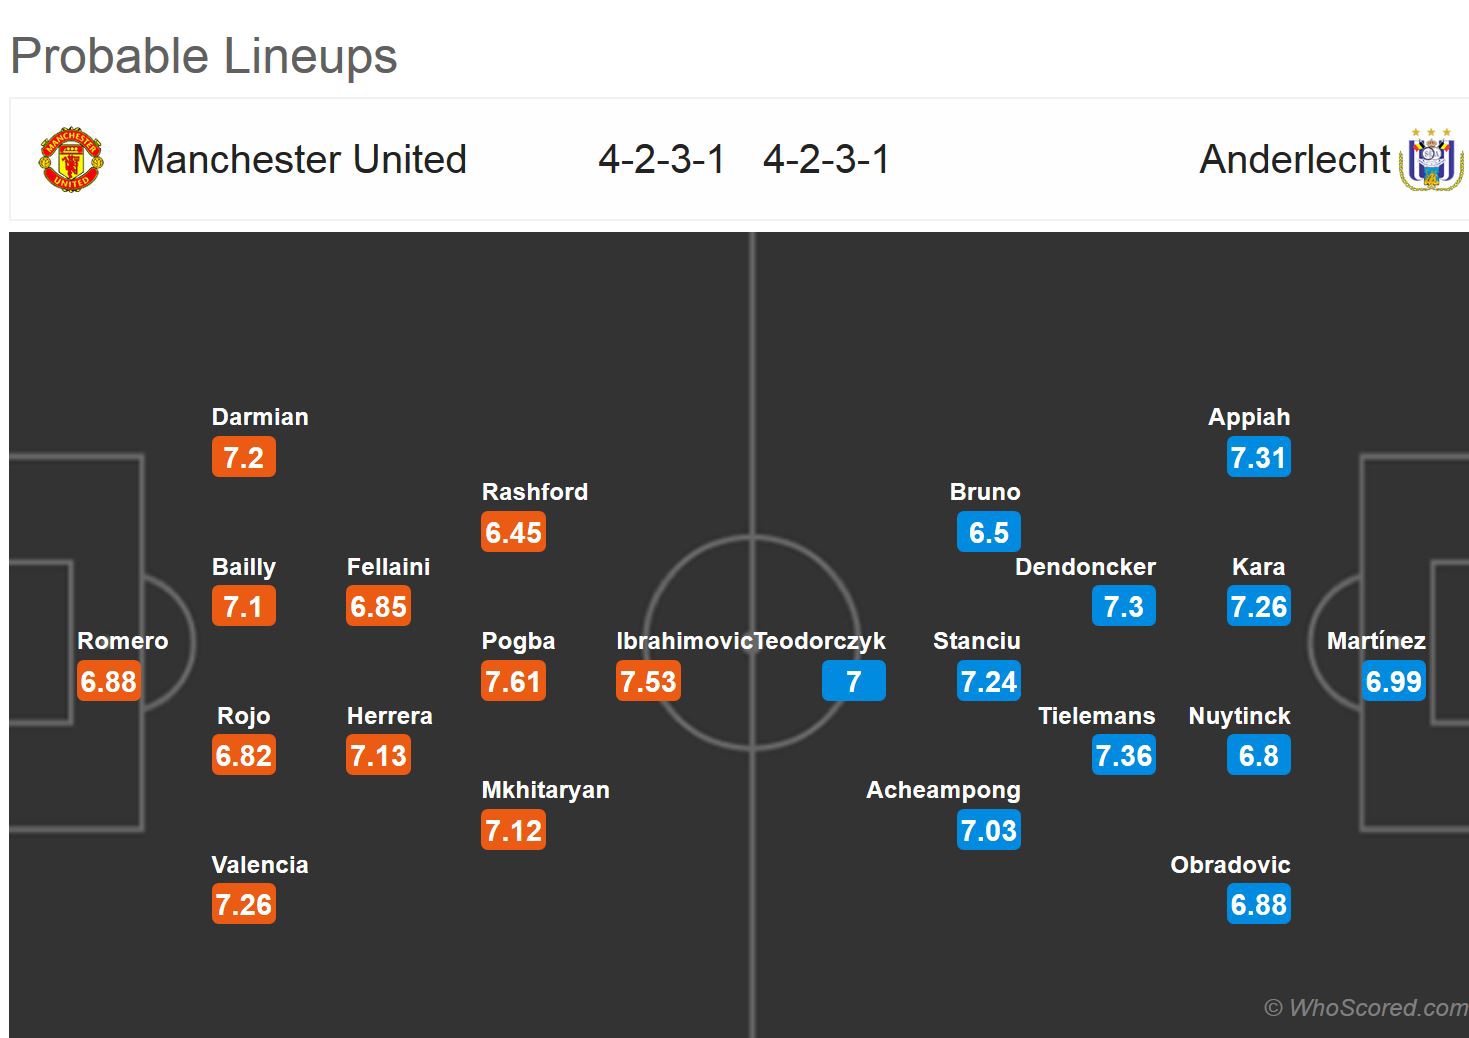
Task: Click Acheampong's player name
Action: coord(943,790)
